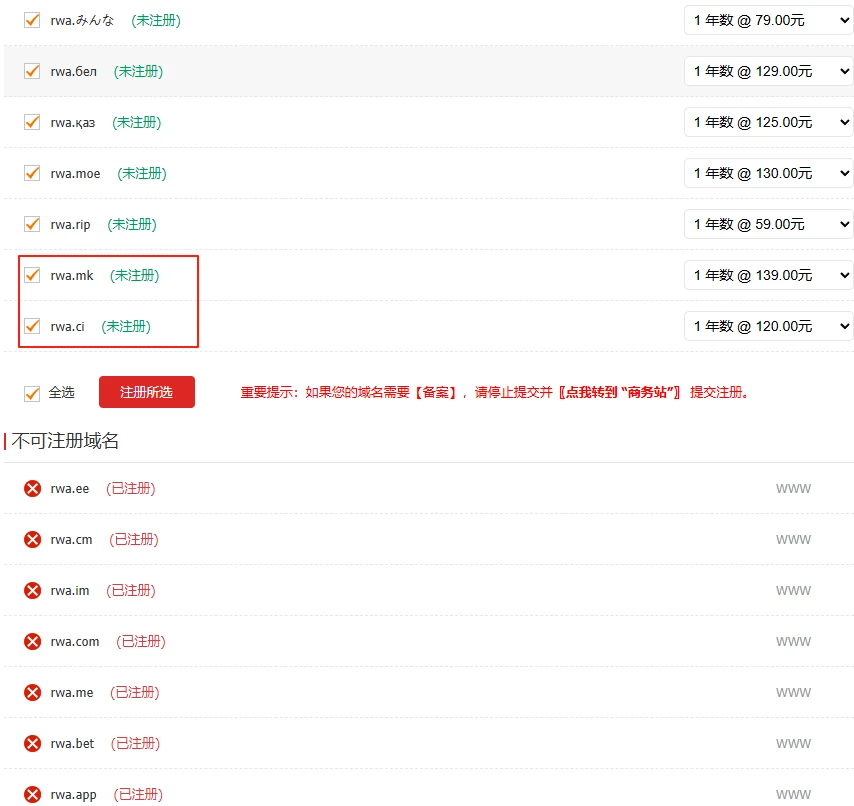Uncheck the rwa.mk domain checkbox

[x=32, y=275]
